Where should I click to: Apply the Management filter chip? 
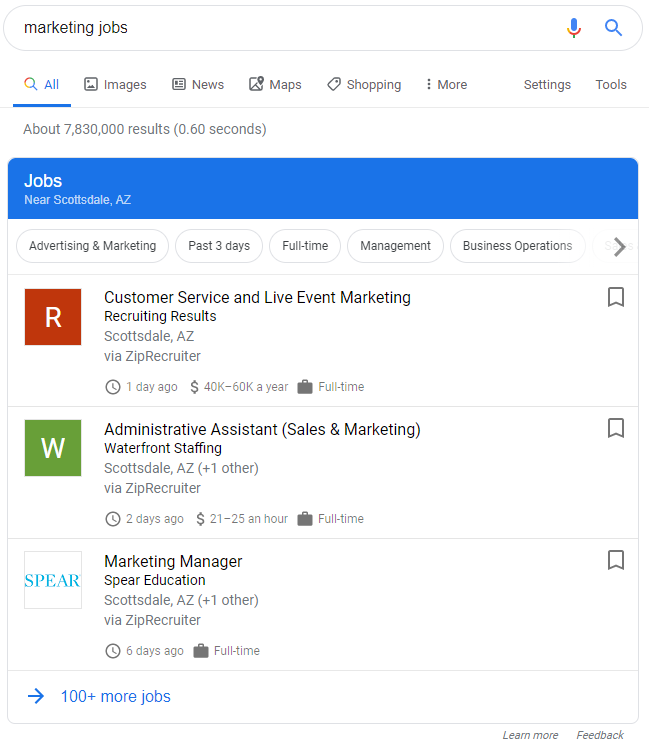coord(395,246)
